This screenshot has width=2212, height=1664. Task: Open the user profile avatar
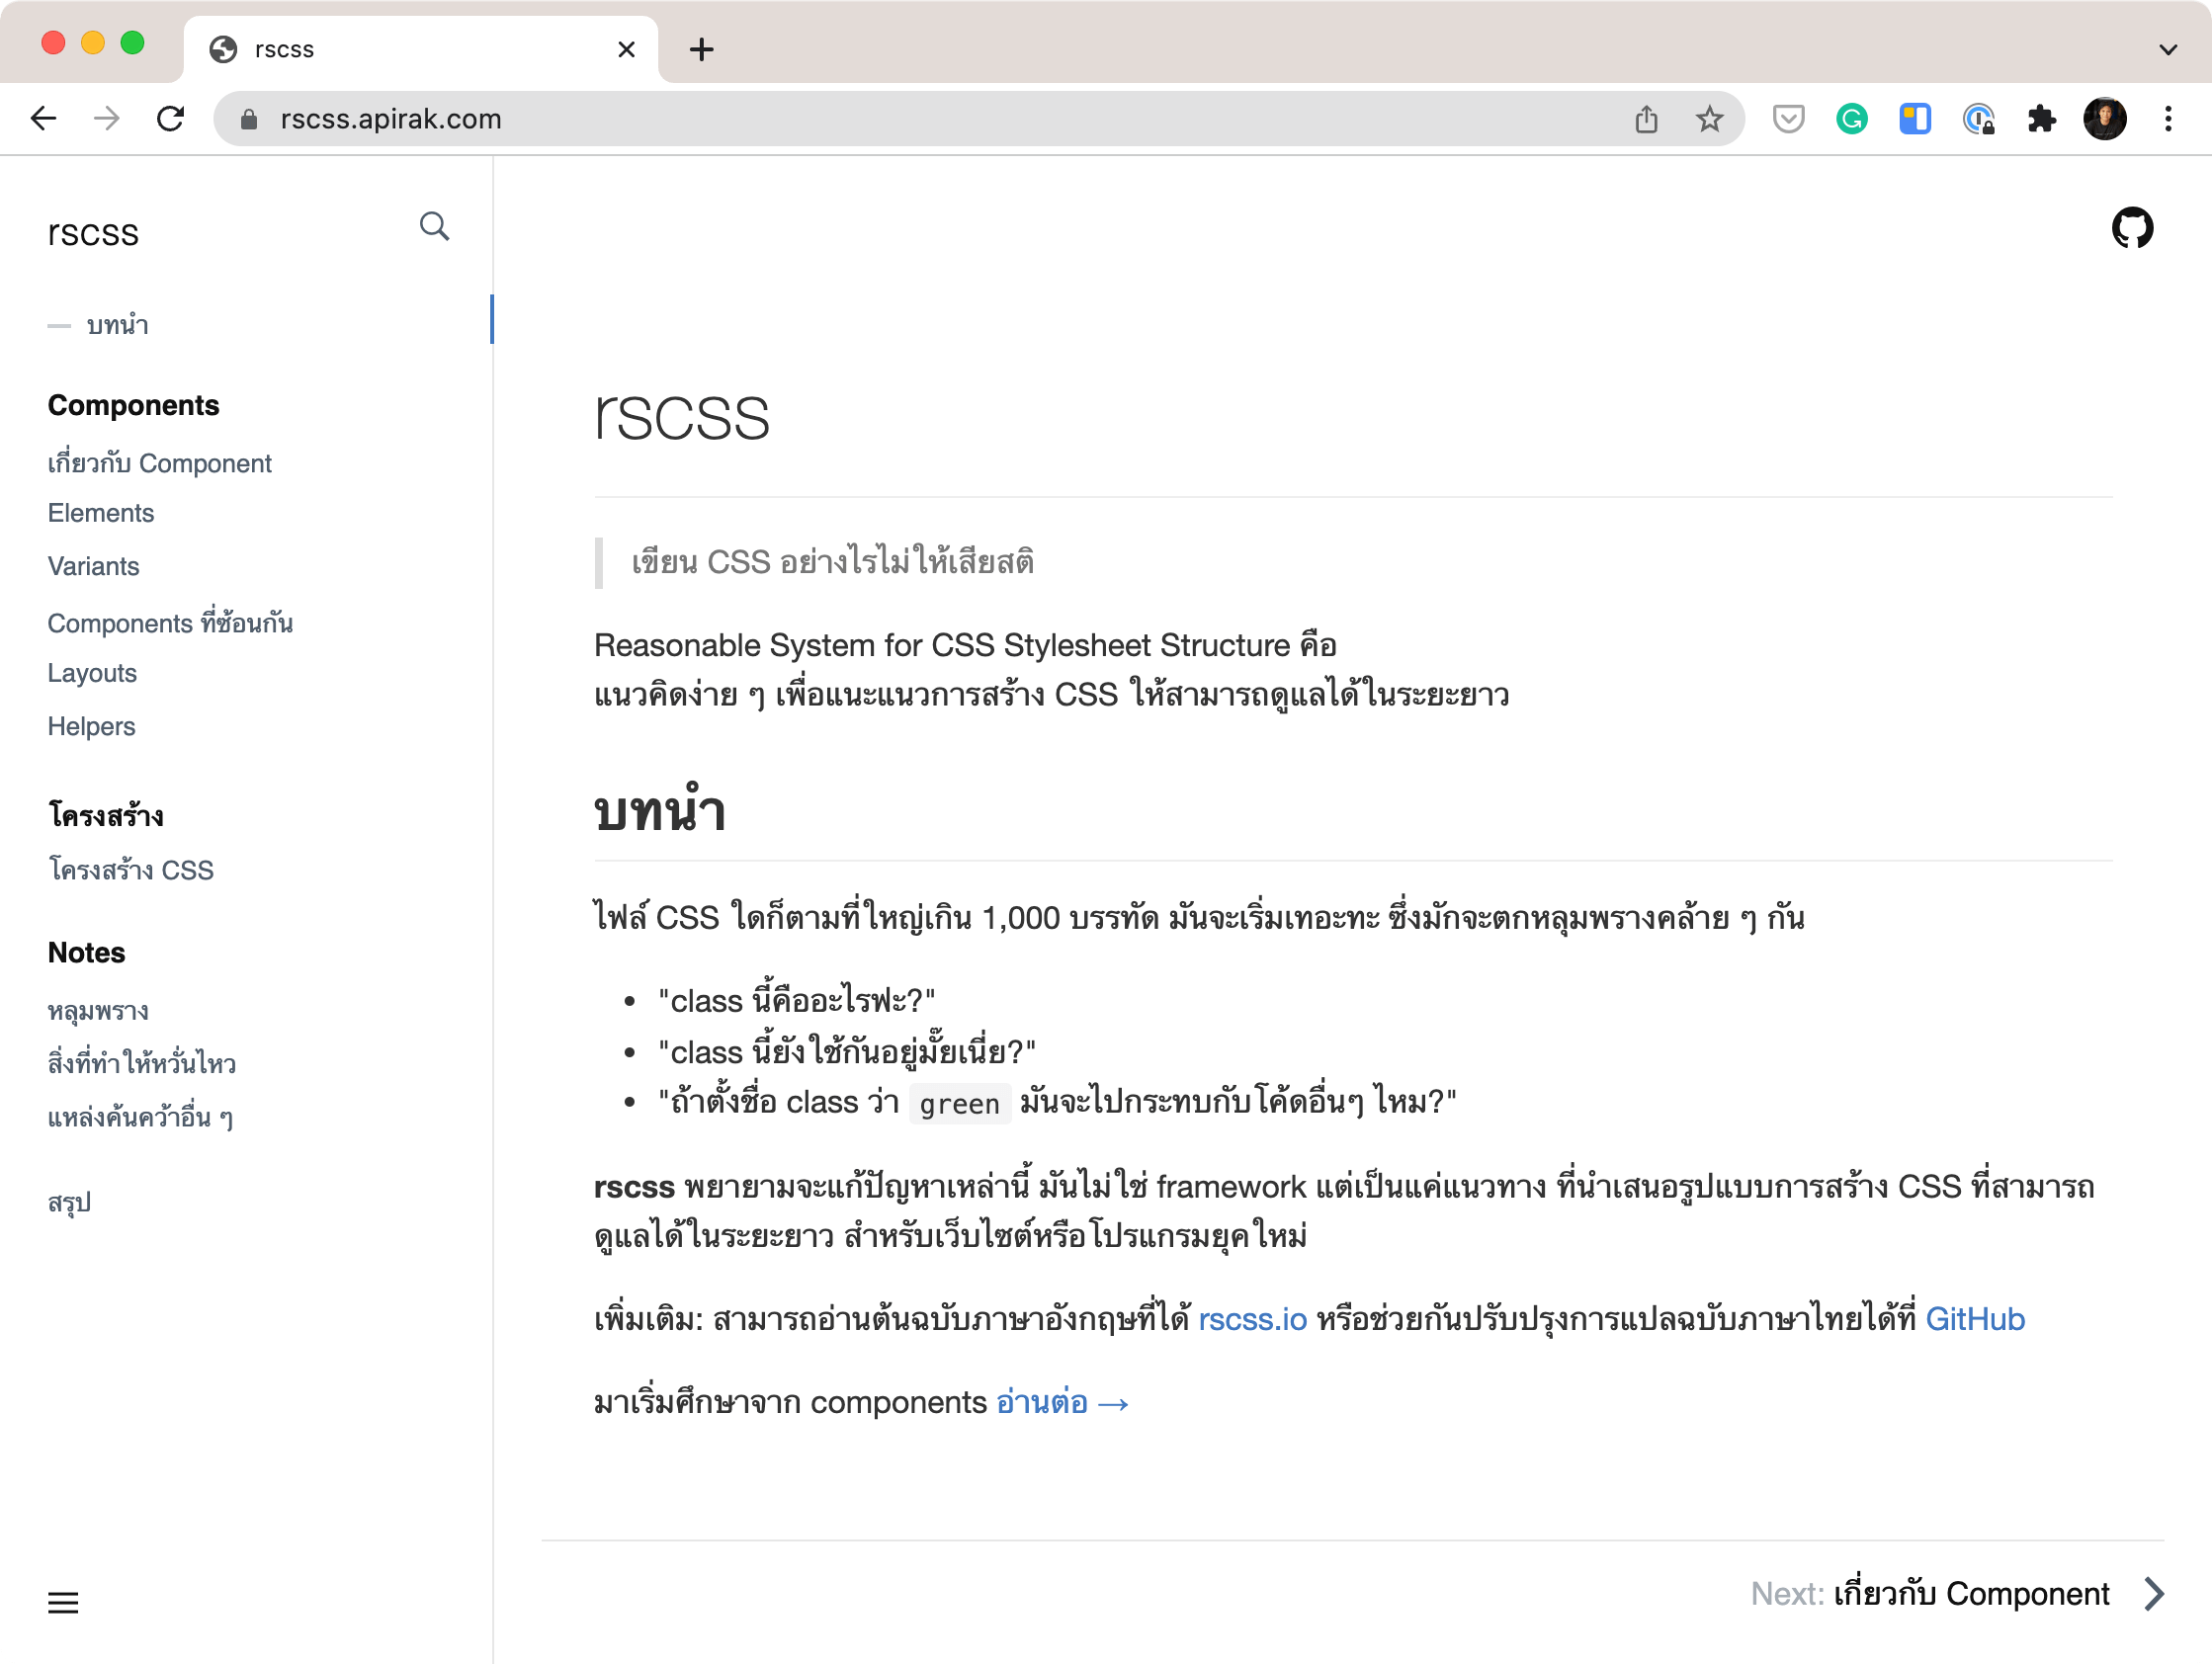tap(2104, 119)
